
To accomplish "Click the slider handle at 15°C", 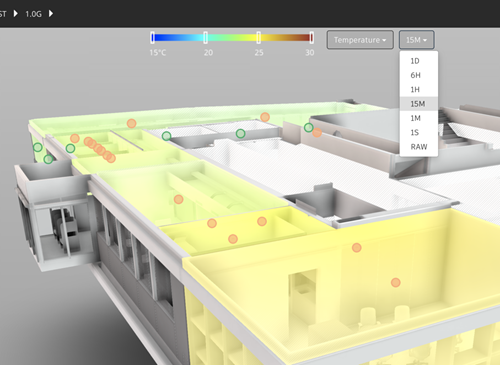I will click(x=153, y=38).
